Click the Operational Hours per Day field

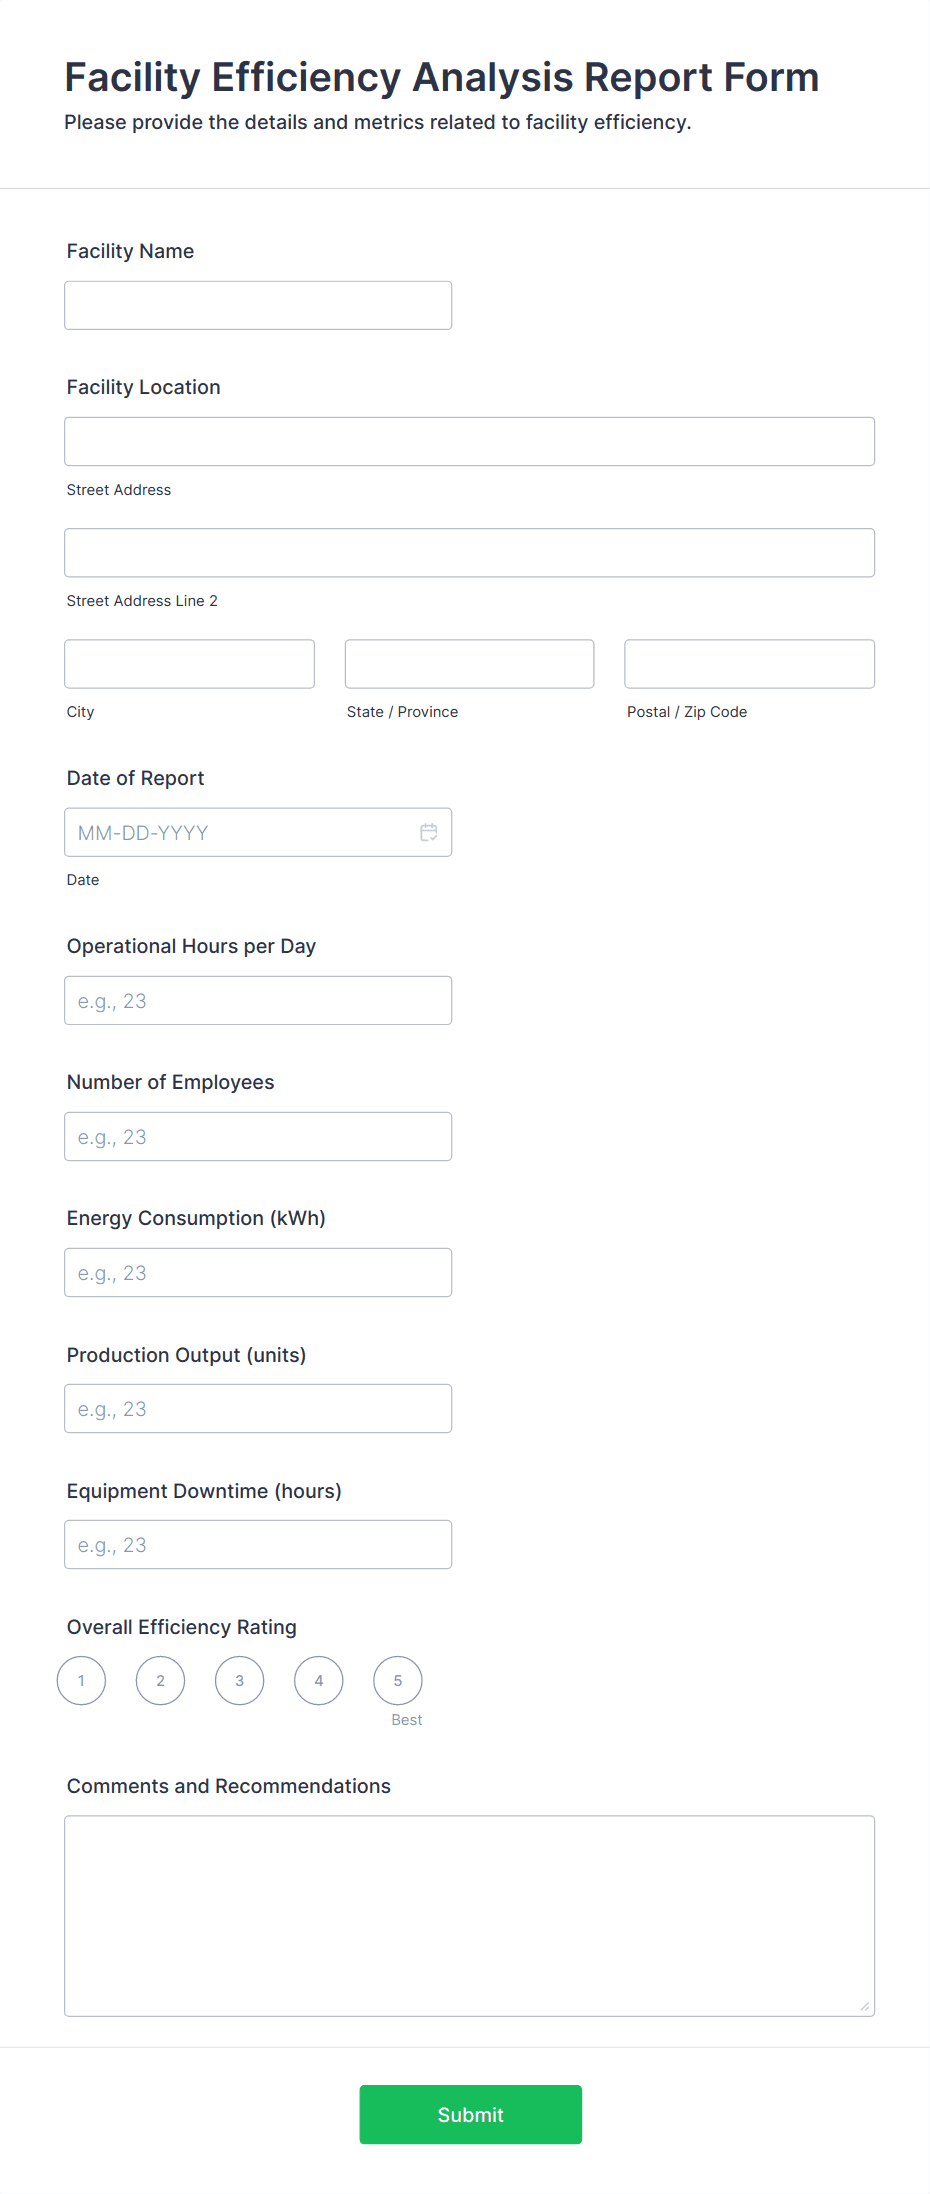point(258,1000)
